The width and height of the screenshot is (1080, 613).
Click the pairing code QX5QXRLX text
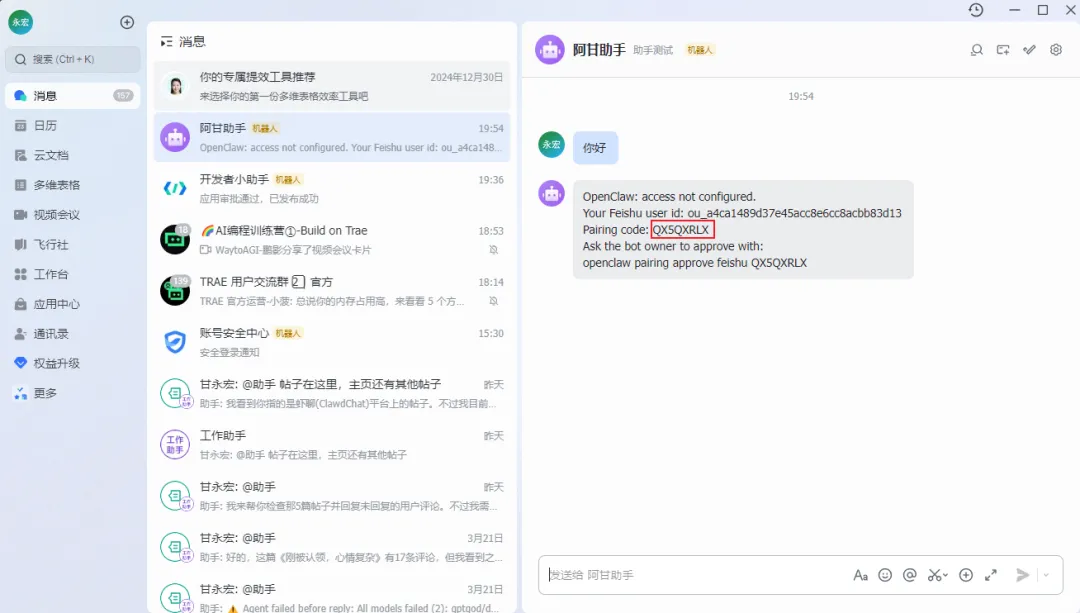(681, 229)
